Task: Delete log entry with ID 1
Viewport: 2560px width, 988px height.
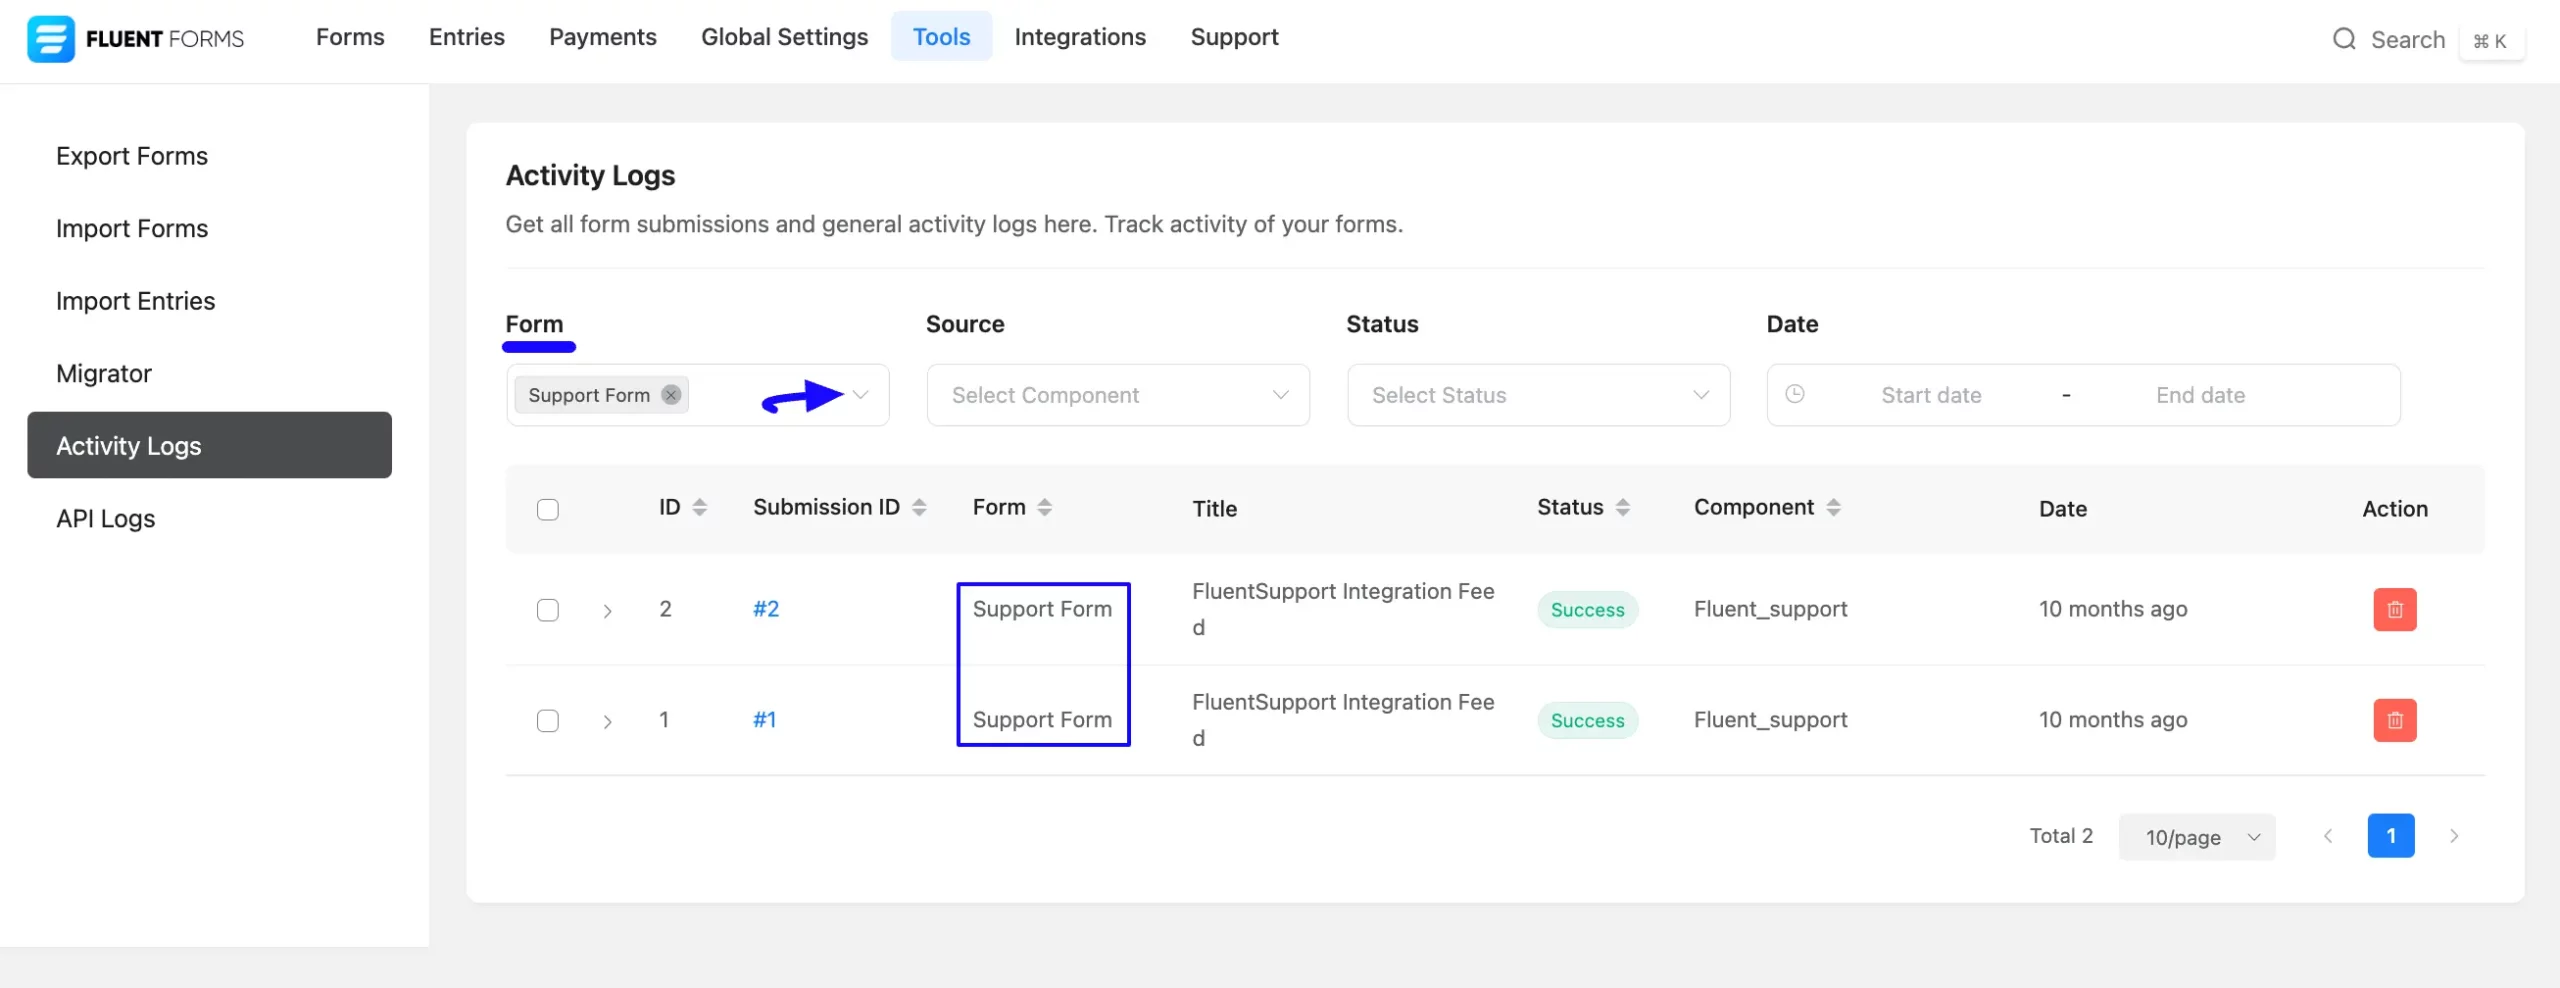Action: point(2395,720)
